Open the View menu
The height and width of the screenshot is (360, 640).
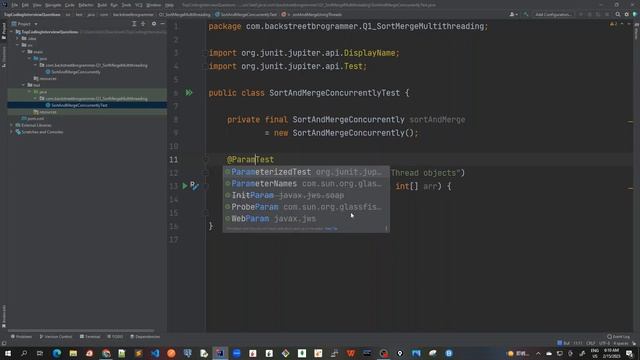(37, 5)
